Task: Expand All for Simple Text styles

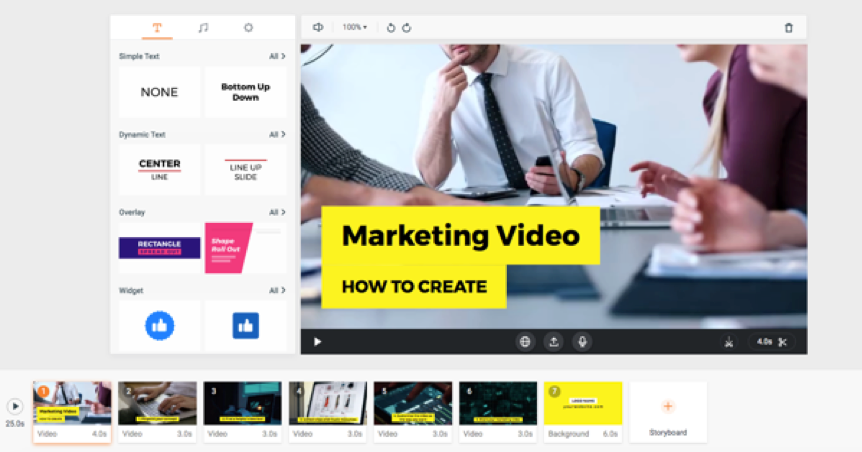Action: point(277,57)
